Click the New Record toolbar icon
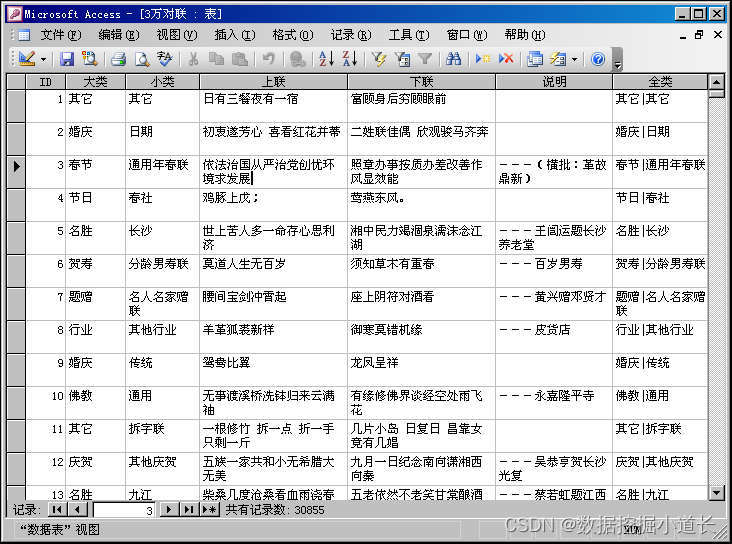This screenshot has height=544, width=732. click(483, 59)
